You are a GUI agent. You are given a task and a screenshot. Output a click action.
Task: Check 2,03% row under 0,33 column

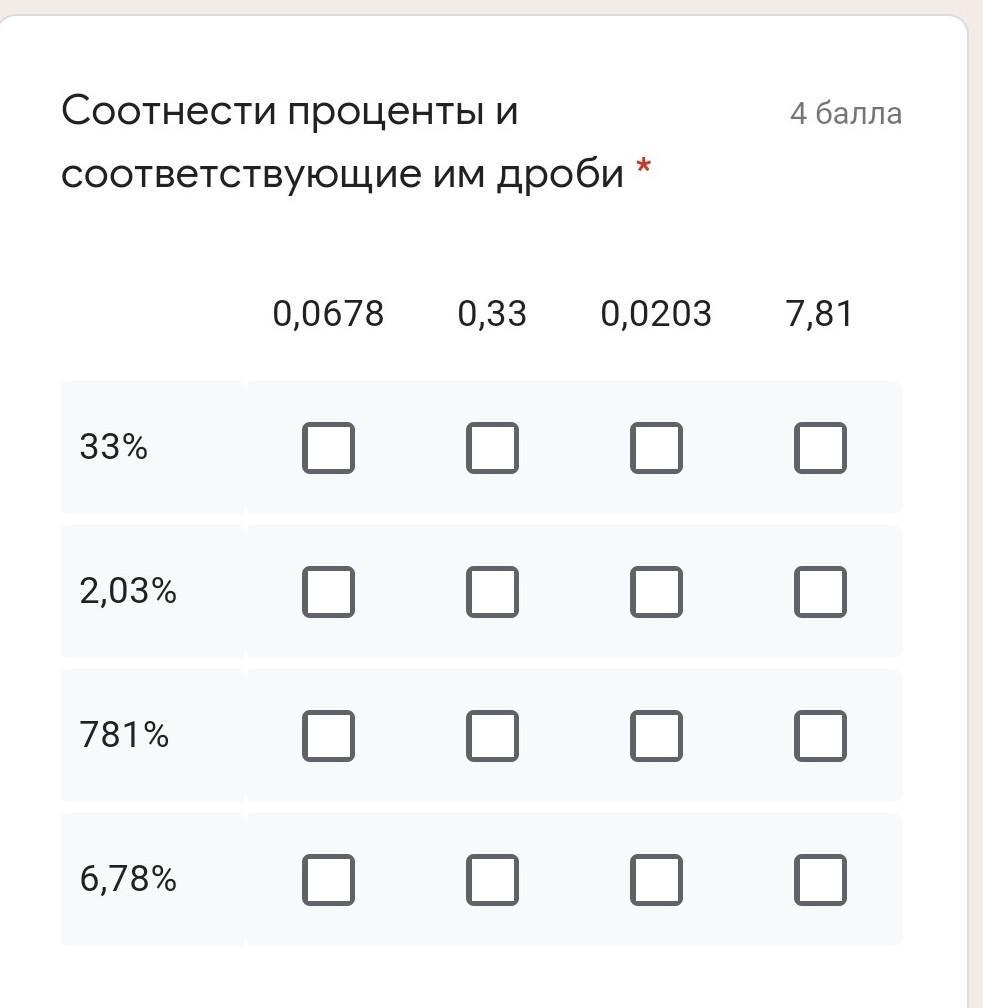pyautogui.click(x=492, y=591)
